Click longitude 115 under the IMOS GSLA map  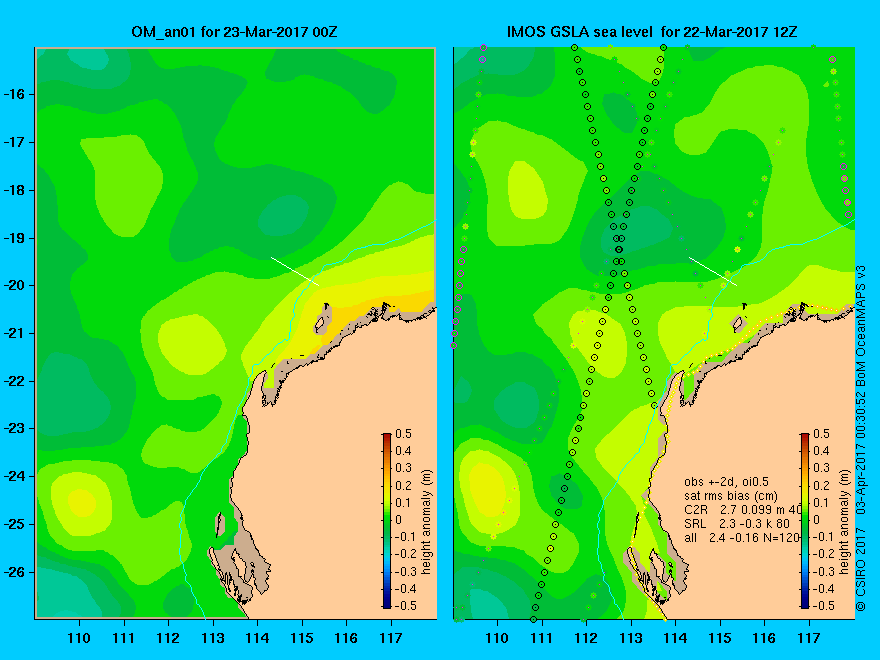tap(719, 638)
